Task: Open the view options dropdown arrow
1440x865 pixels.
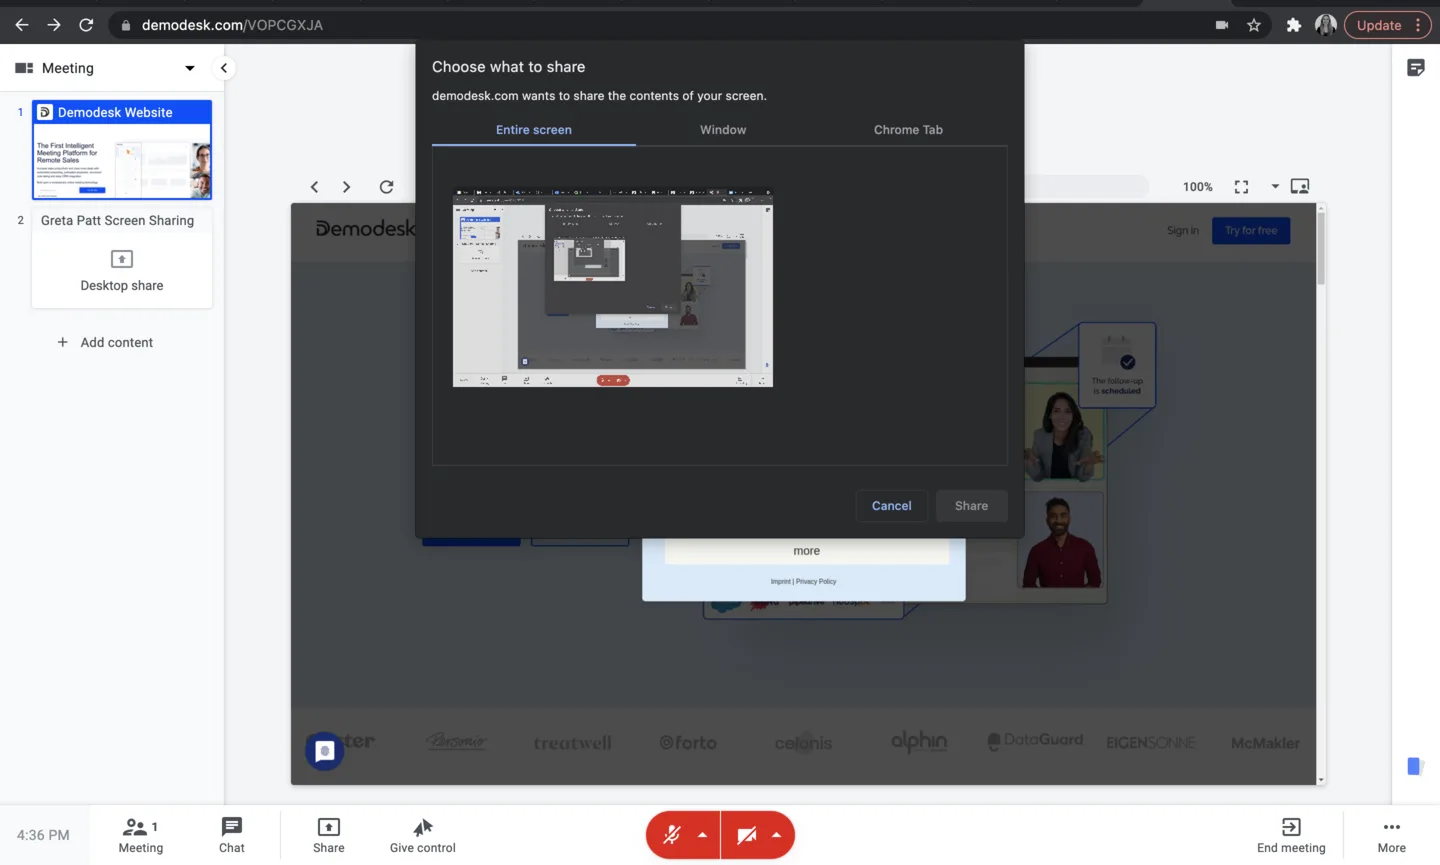Action: [1275, 187]
